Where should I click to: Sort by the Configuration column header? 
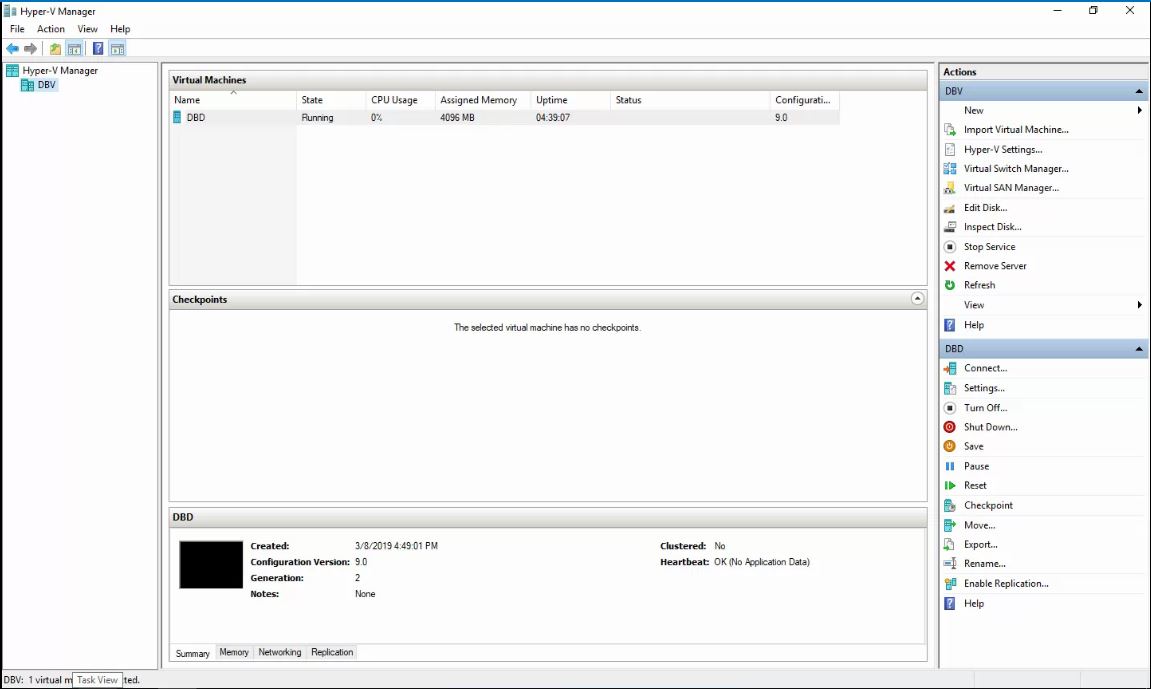tap(805, 100)
